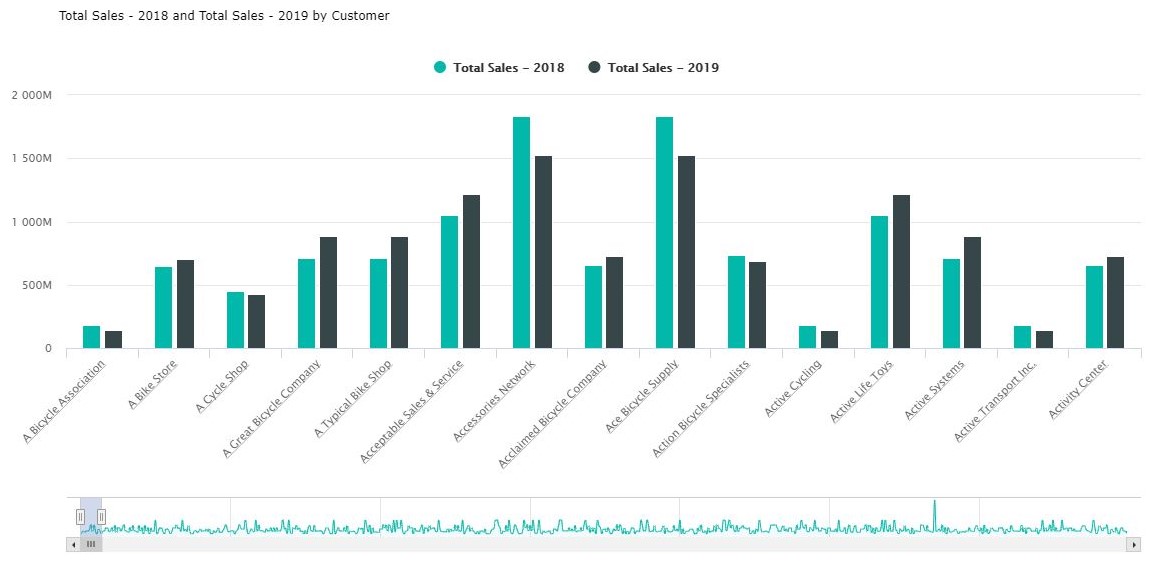The image size is (1154, 571).
Task: Click the horizontal scrollbar thumb
Action: coord(90,544)
